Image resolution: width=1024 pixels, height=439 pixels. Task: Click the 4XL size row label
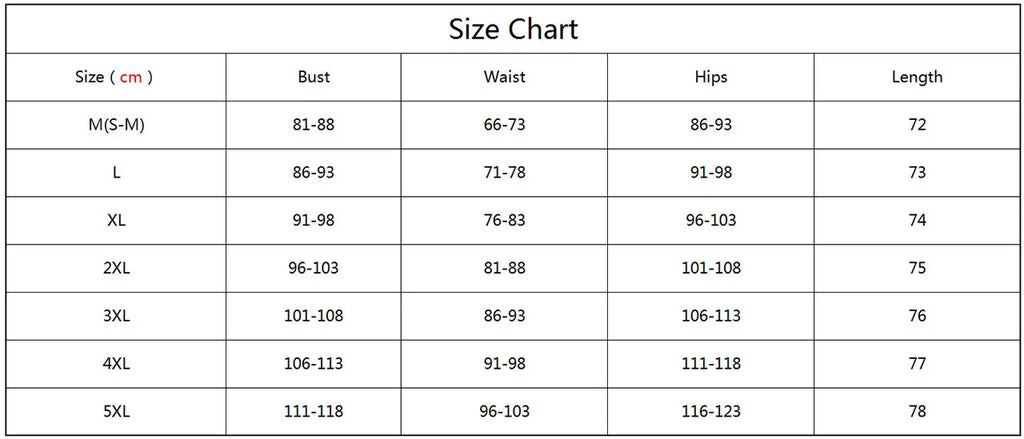pos(116,364)
